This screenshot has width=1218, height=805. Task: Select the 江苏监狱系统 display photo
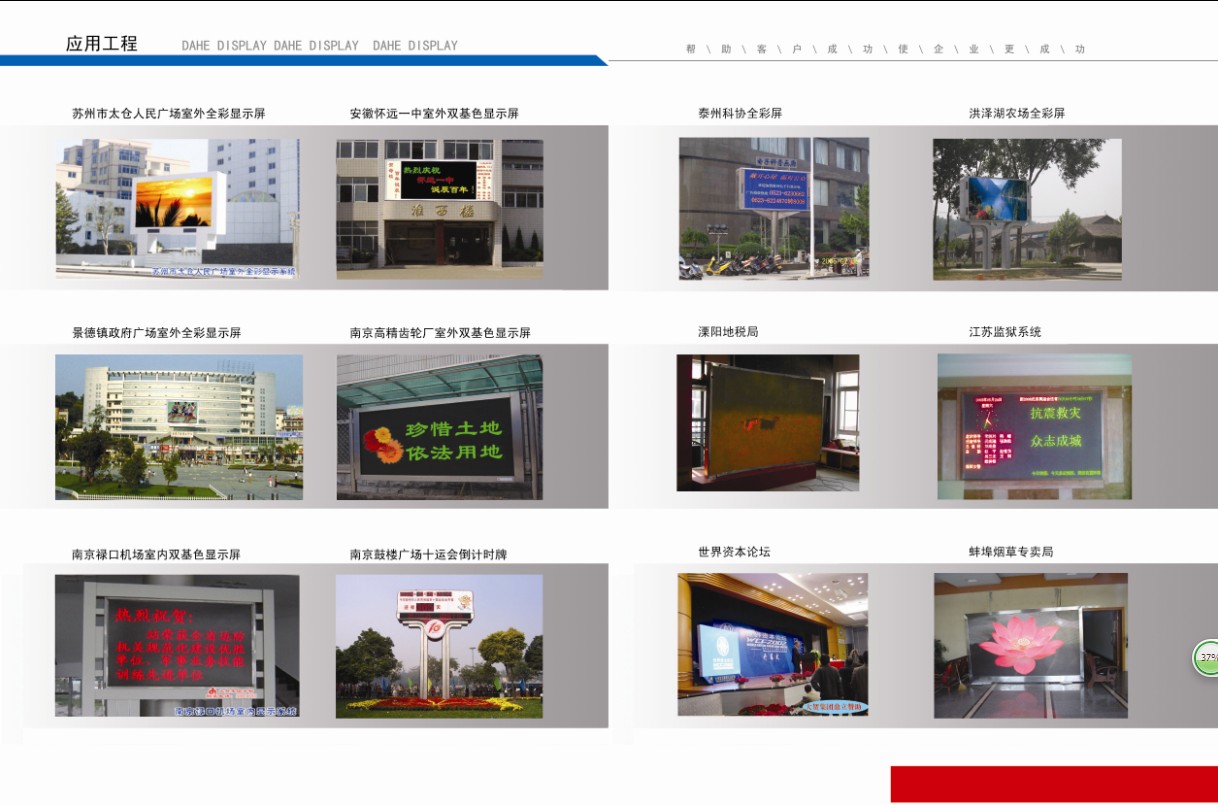pyautogui.click(x=1035, y=425)
